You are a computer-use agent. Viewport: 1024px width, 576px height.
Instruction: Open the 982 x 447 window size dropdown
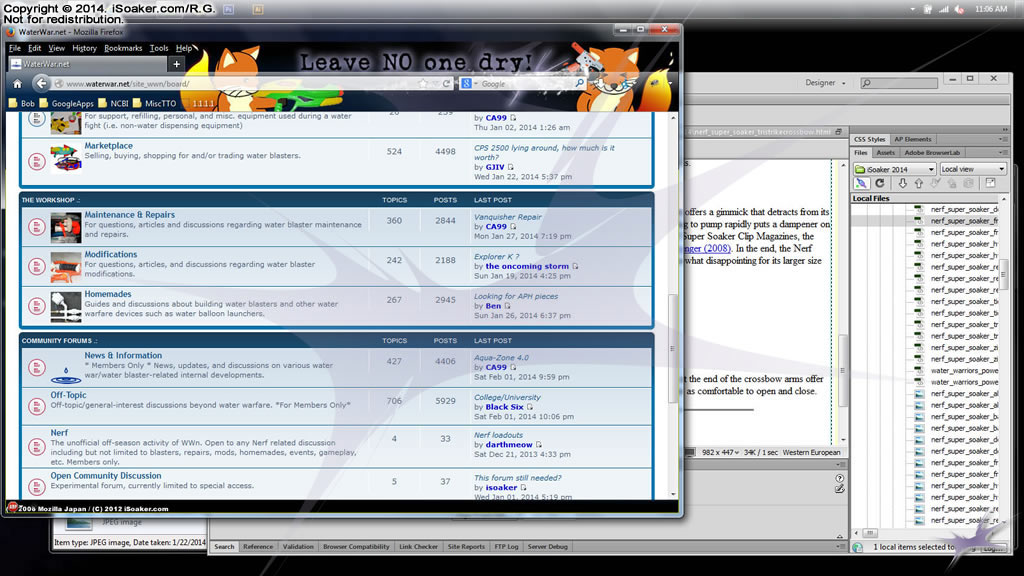coord(720,453)
